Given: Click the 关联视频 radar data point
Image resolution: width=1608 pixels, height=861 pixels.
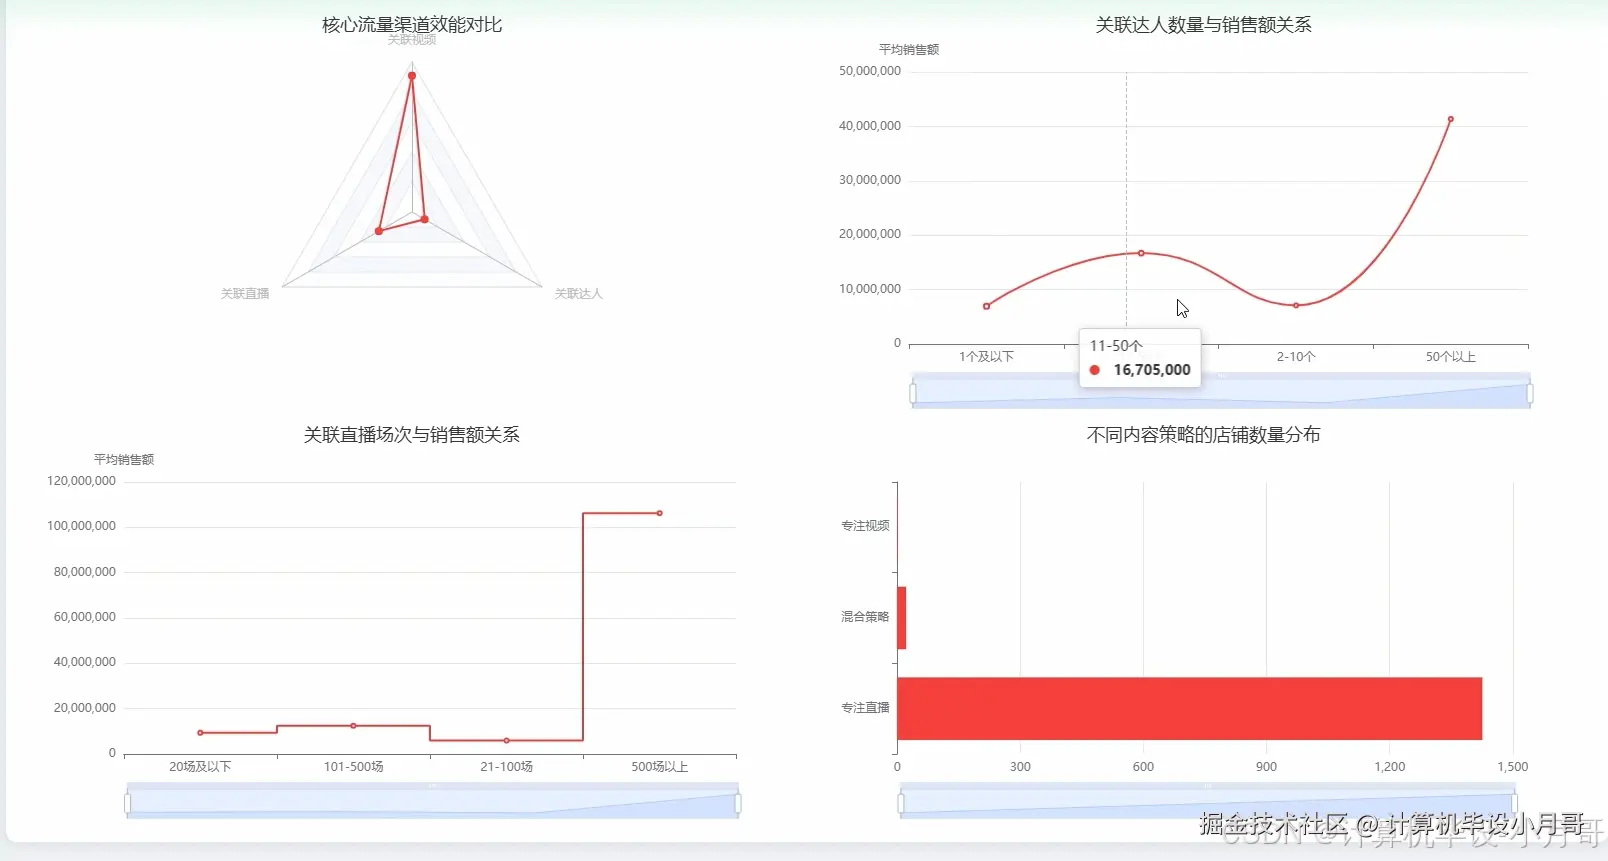Looking at the screenshot, I should point(412,76).
